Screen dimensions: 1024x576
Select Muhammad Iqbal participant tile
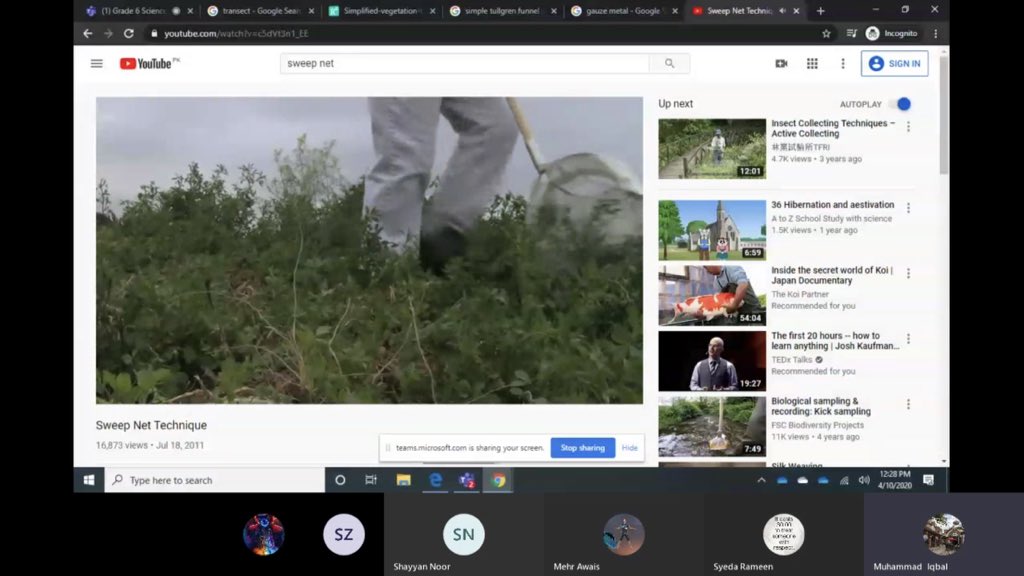(944, 534)
